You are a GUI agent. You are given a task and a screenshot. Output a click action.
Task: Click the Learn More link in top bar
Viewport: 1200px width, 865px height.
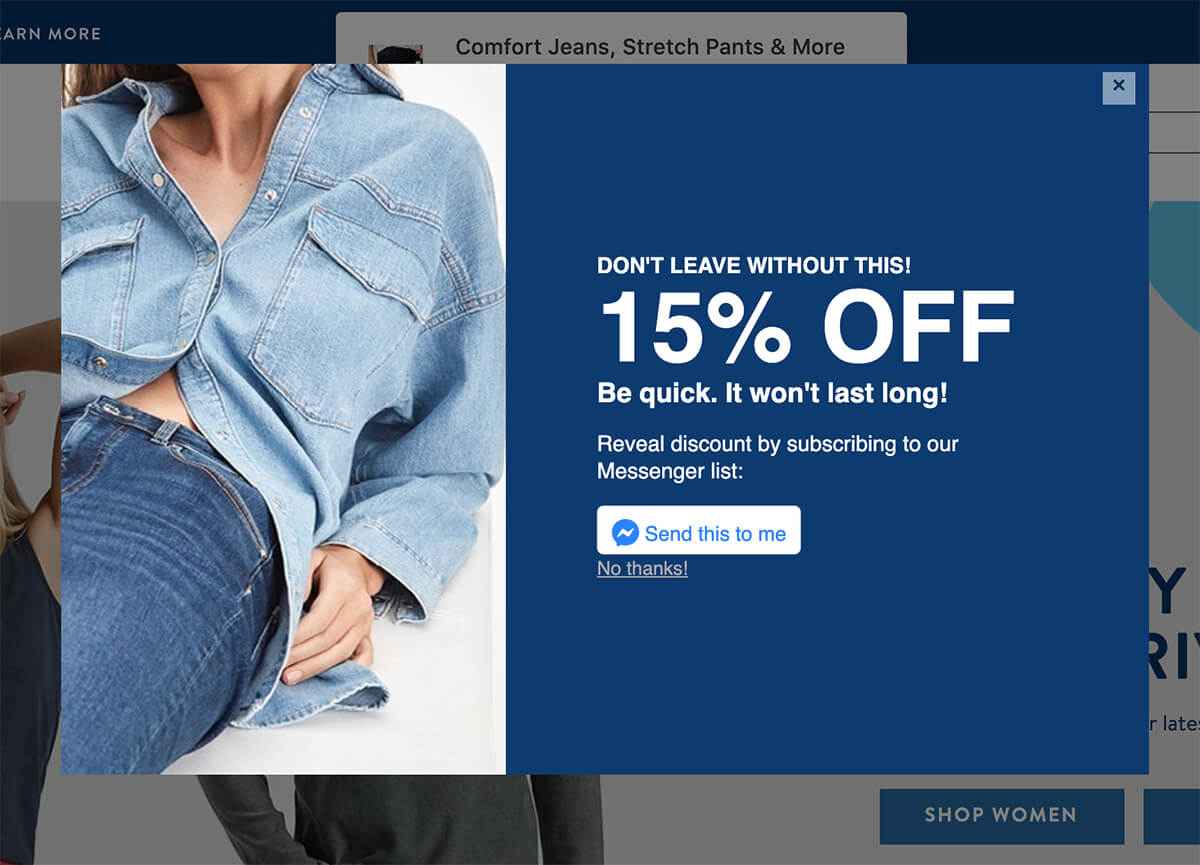[x=49, y=33]
